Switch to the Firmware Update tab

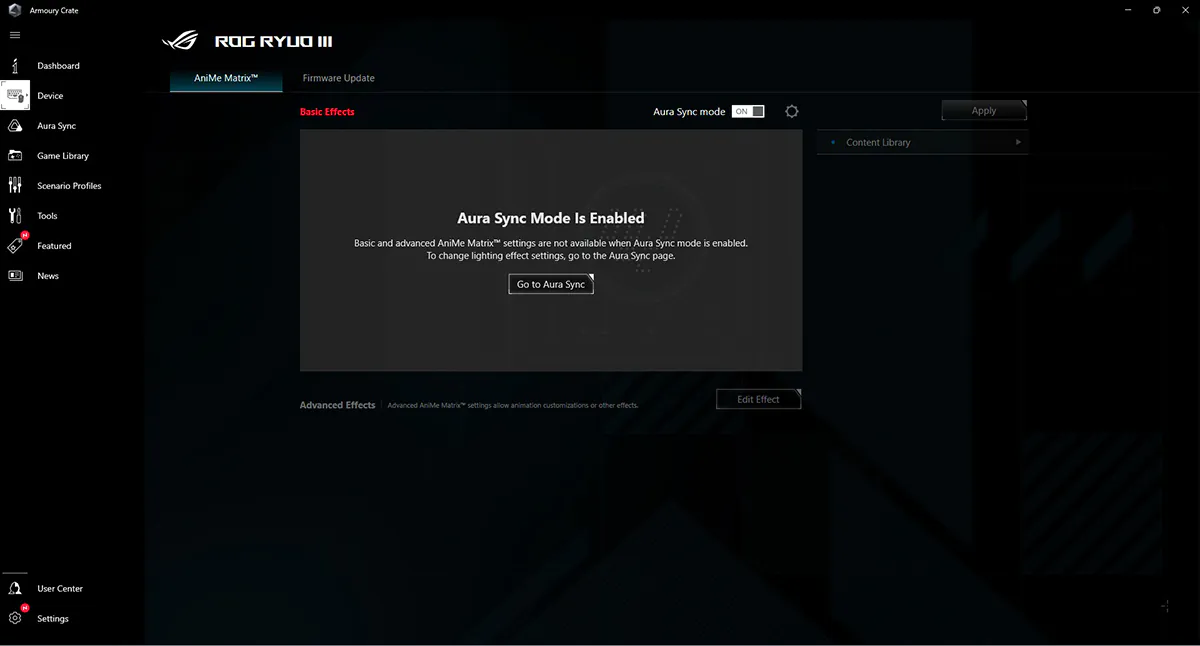pyautogui.click(x=339, y=78)
